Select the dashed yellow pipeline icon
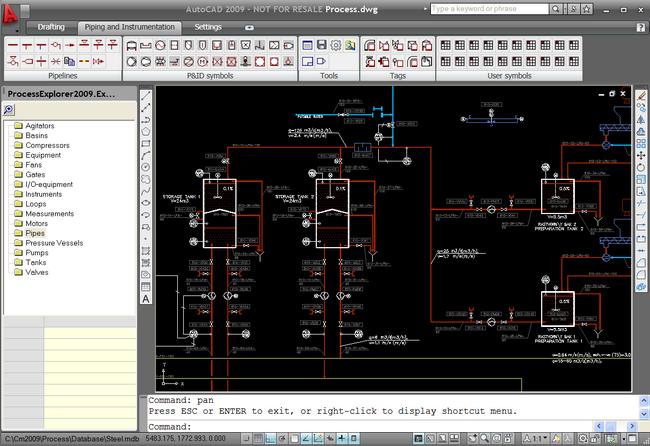This screenshot has width=650, height=446. [x=84, y=61]
